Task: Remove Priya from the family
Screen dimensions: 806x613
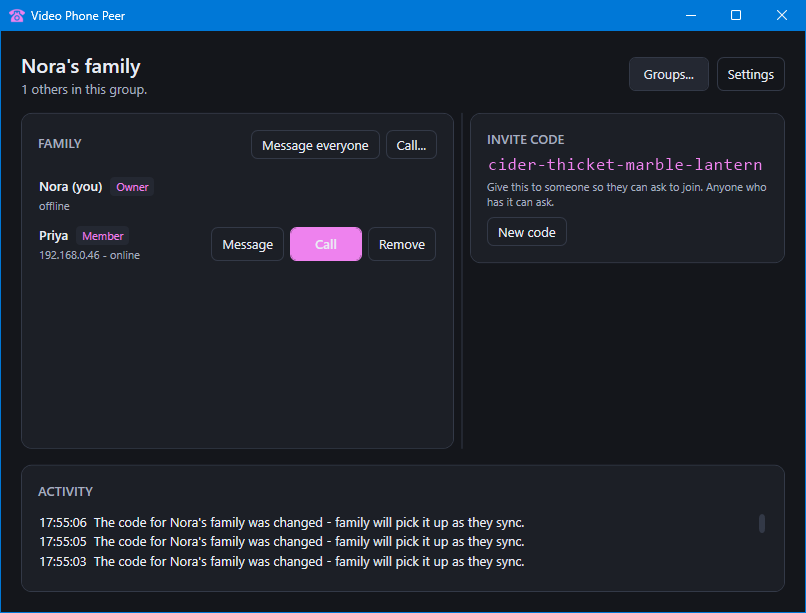Action: tap(402, 244)
